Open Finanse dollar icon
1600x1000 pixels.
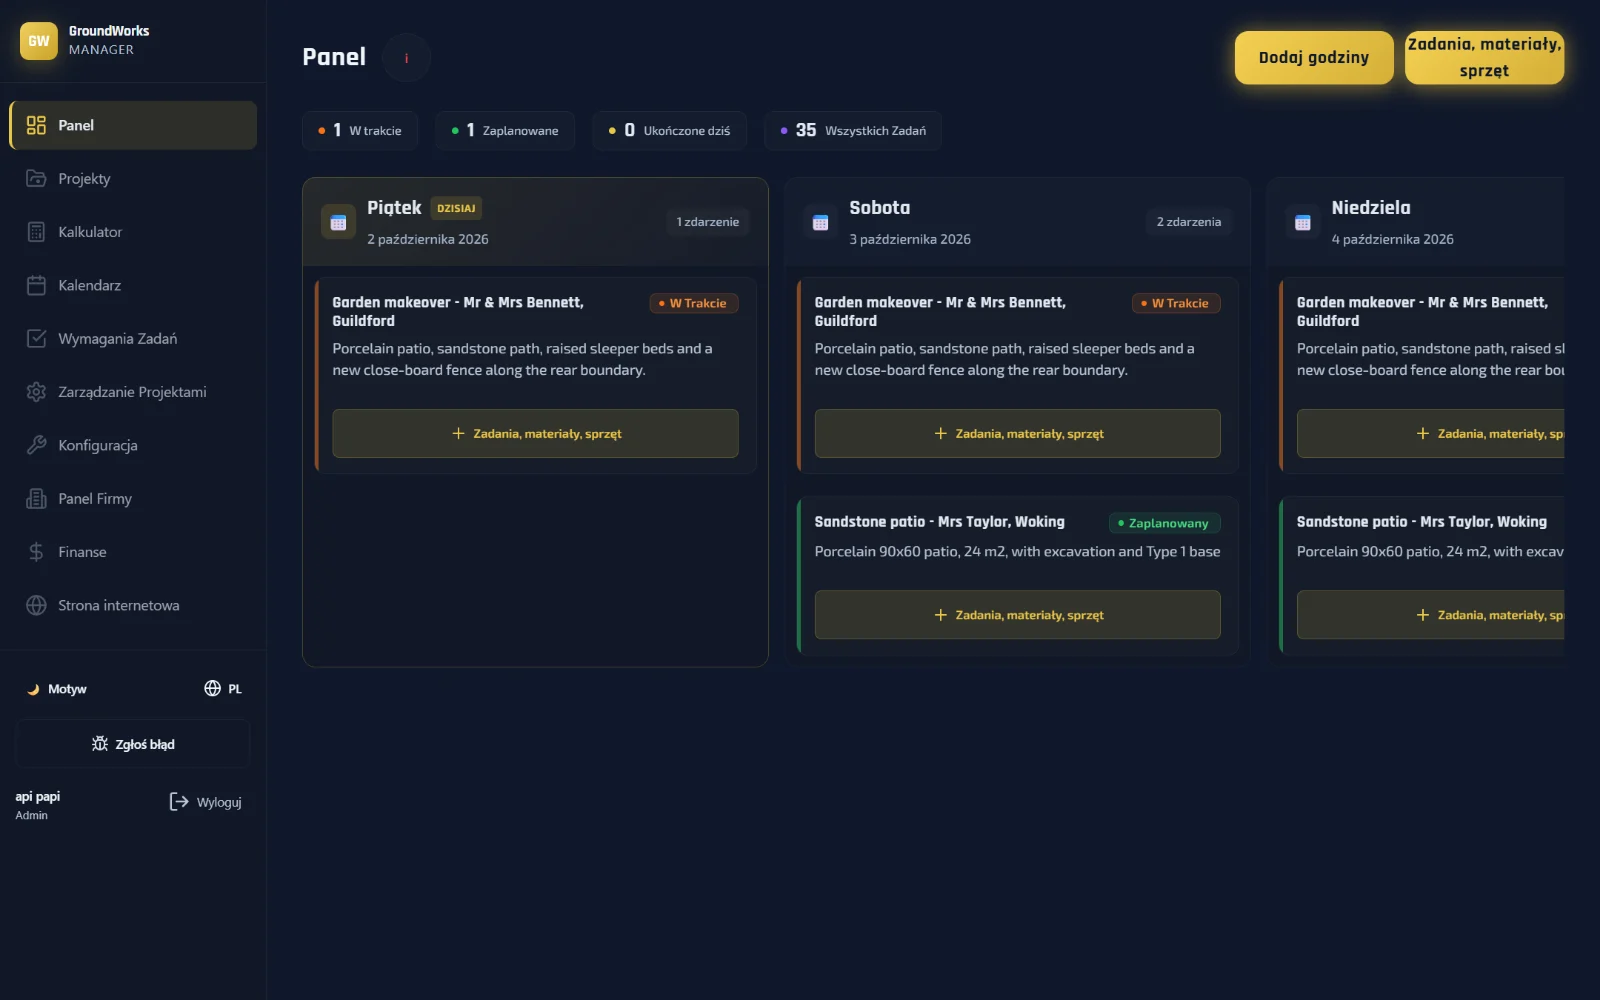pos(36,552)
